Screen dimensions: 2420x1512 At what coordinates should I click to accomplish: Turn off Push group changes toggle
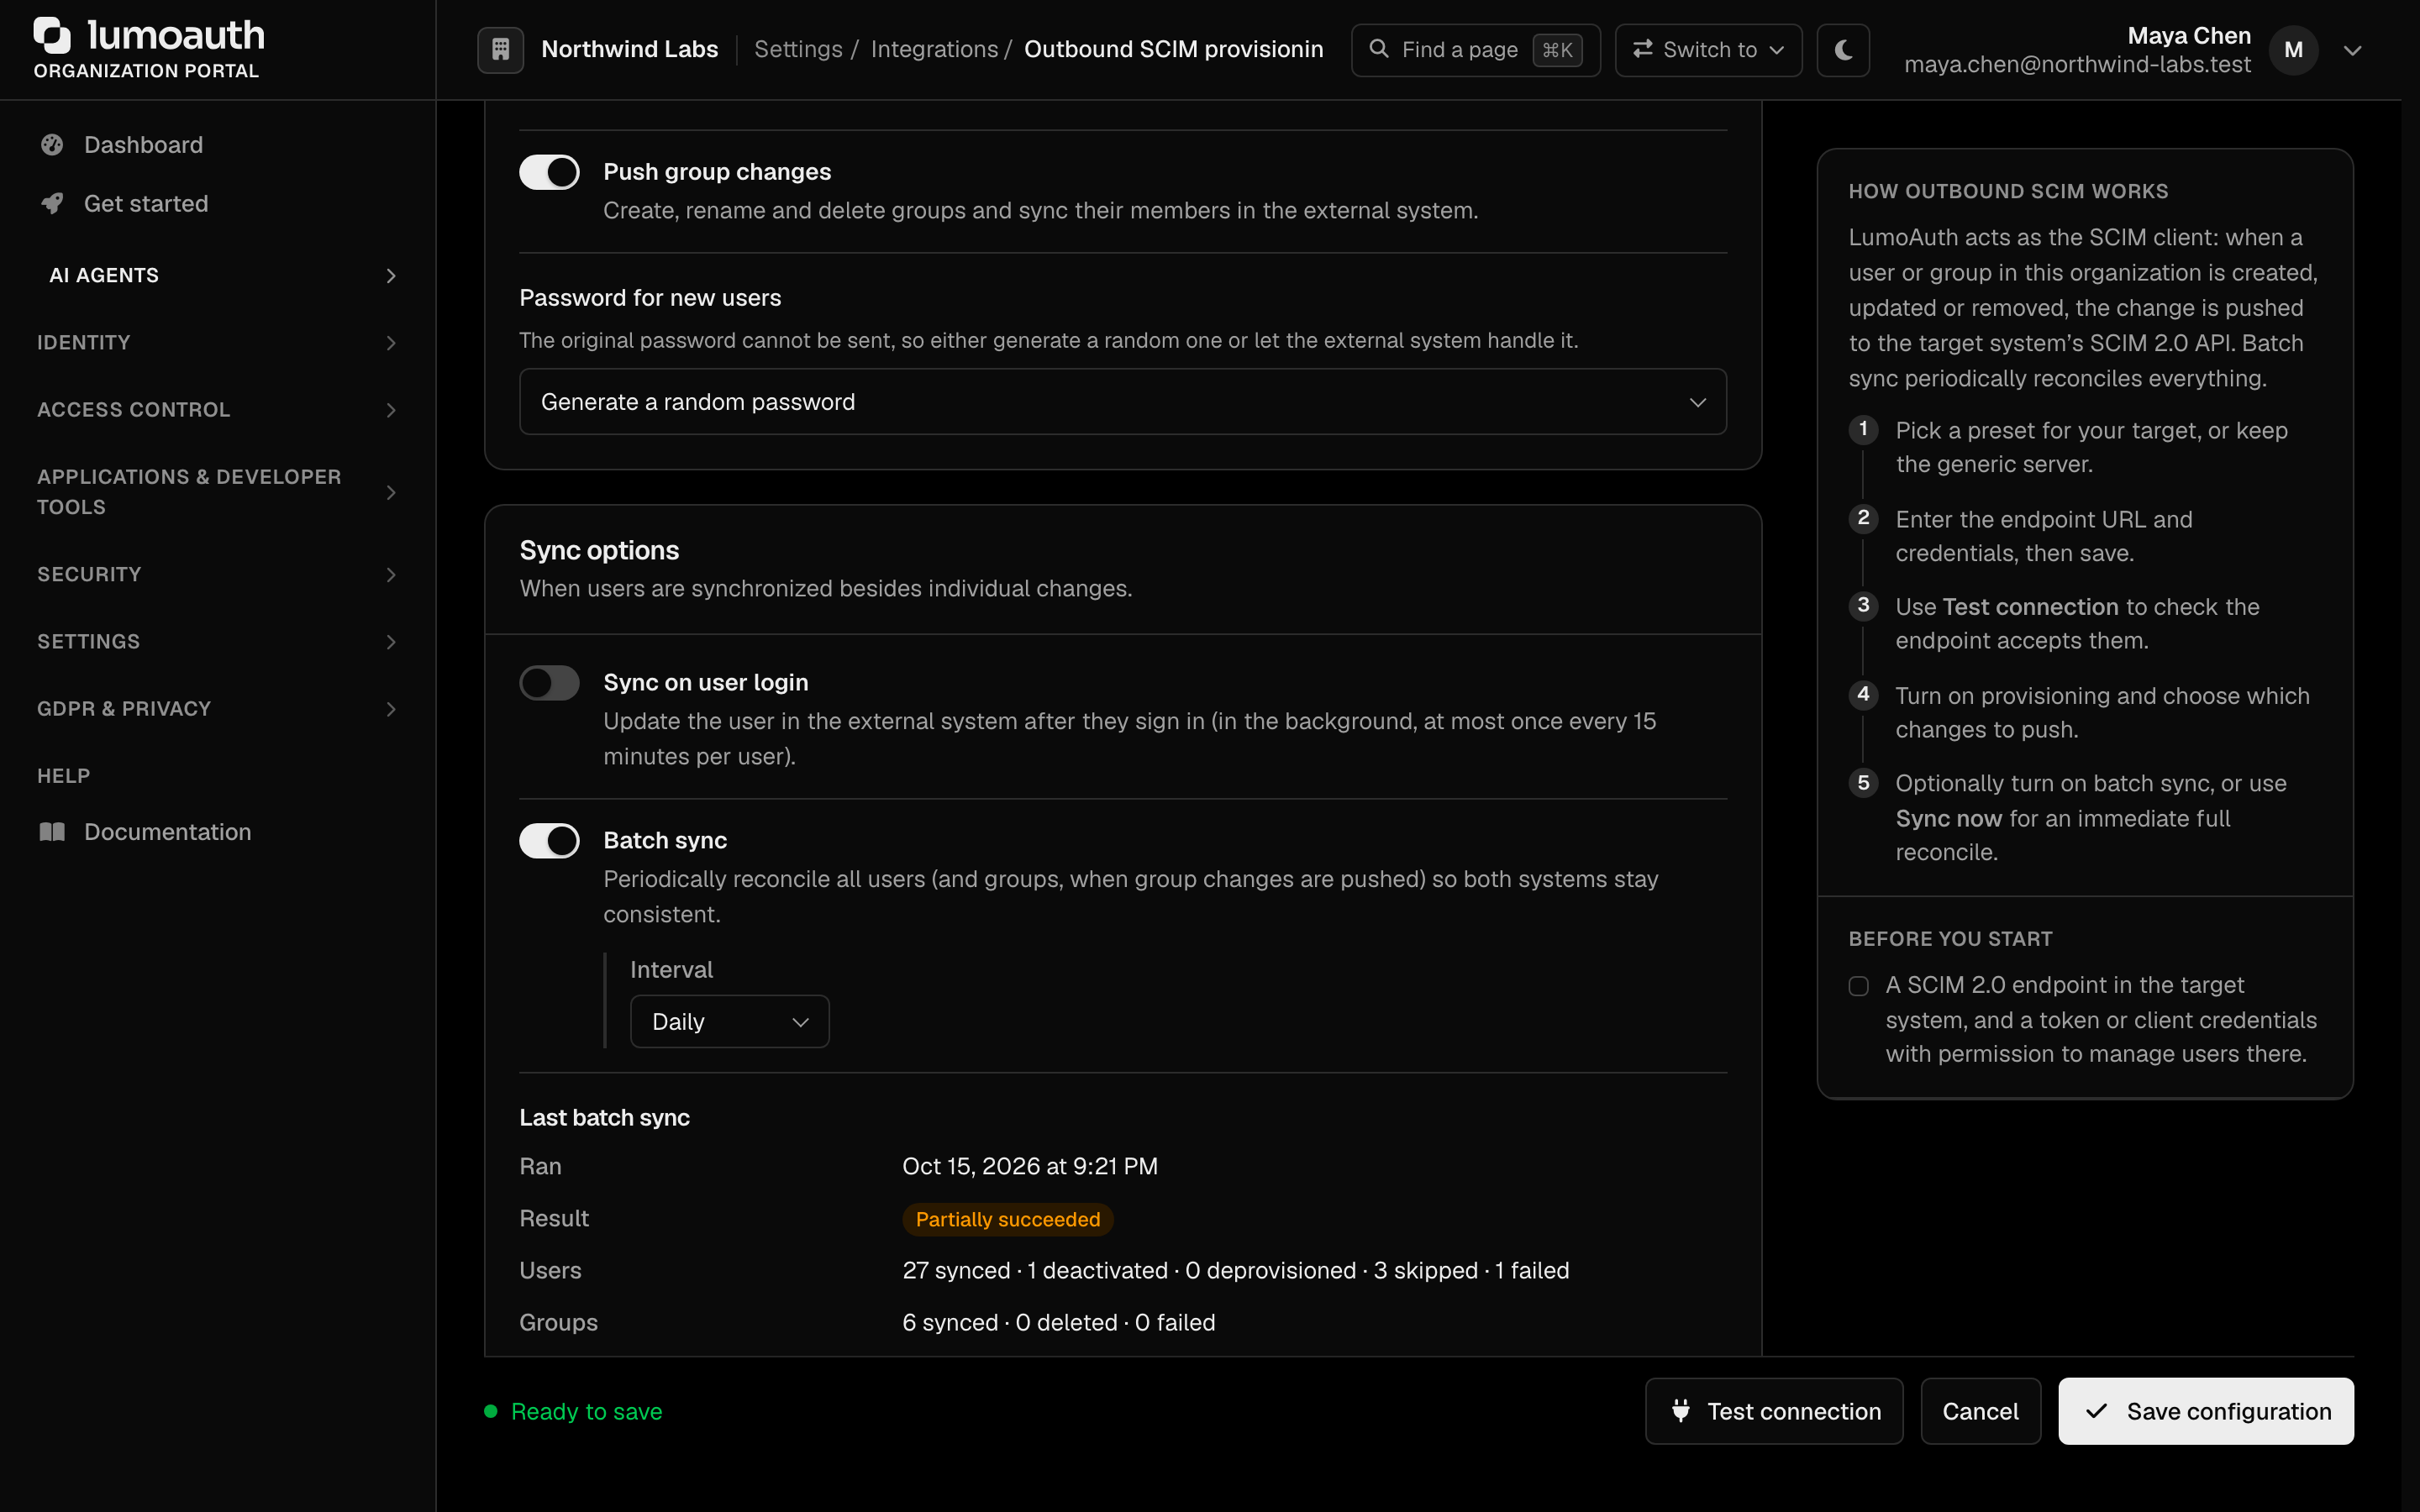pyautogui.click(x=549, y=172)
